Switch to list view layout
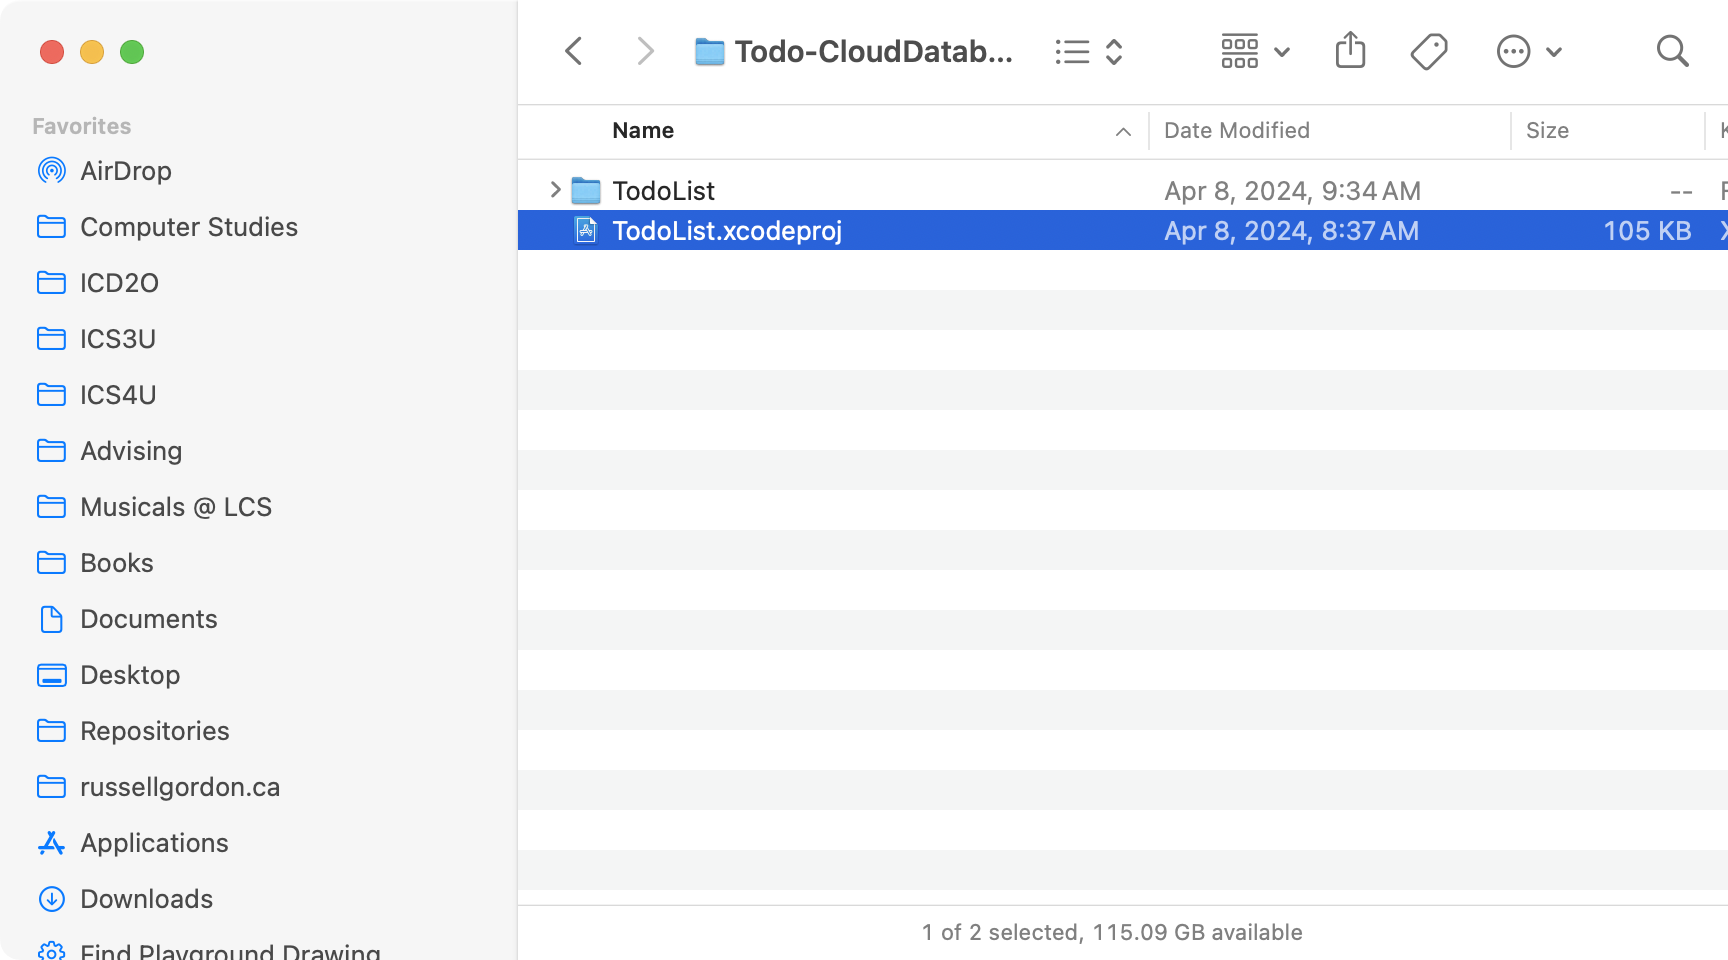 (x=1071, y=51)
